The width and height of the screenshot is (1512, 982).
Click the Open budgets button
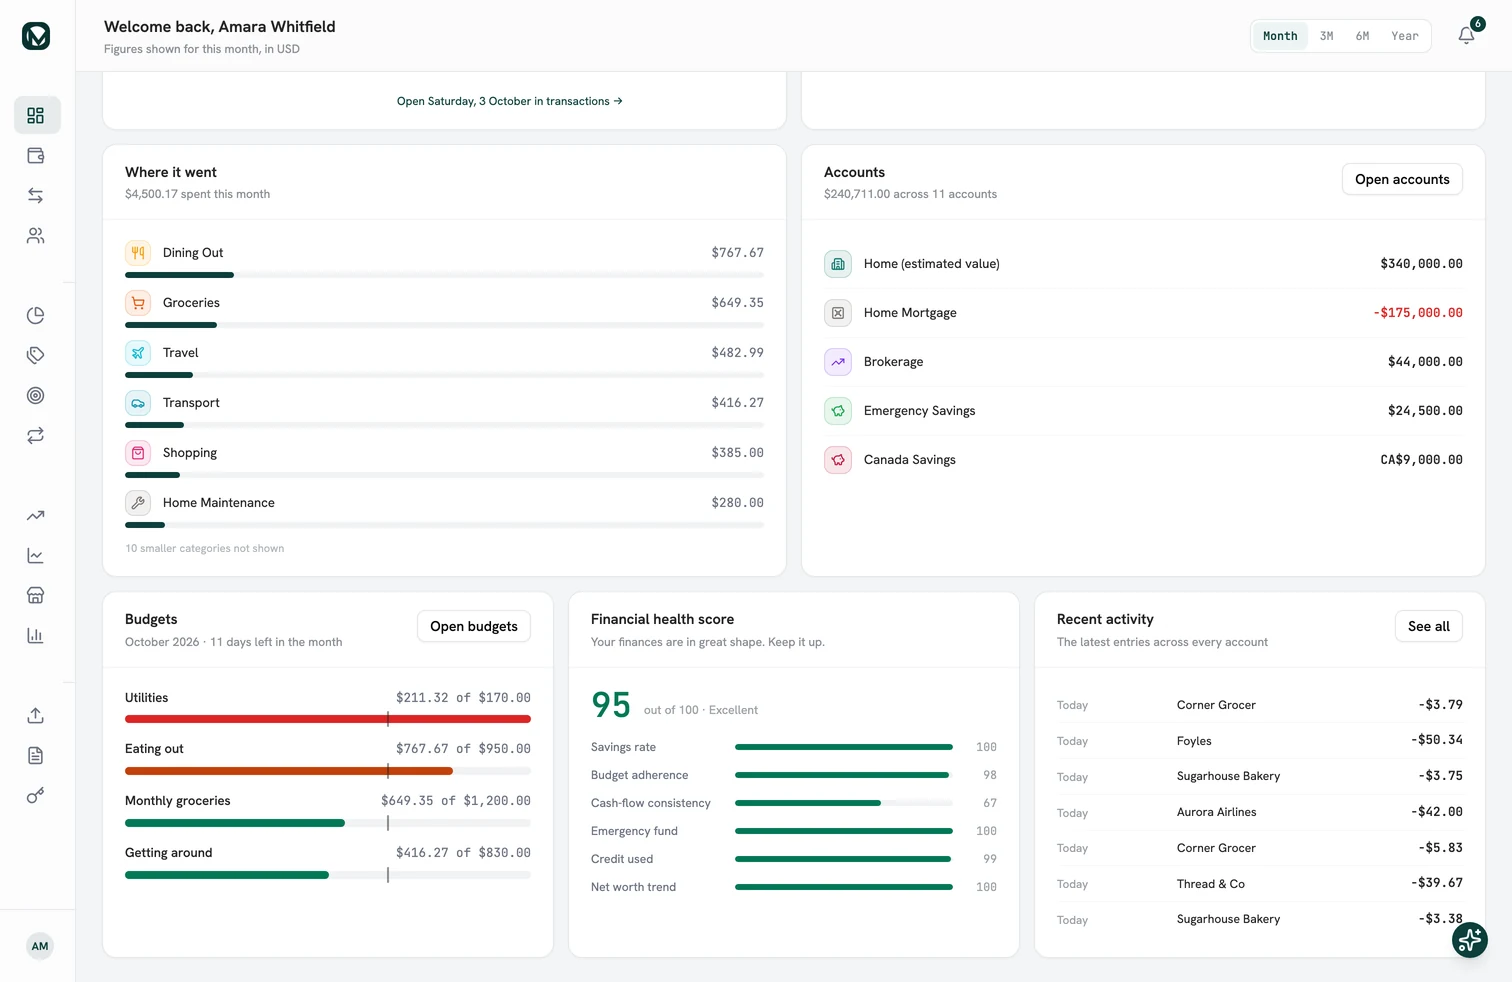(474, 626)
